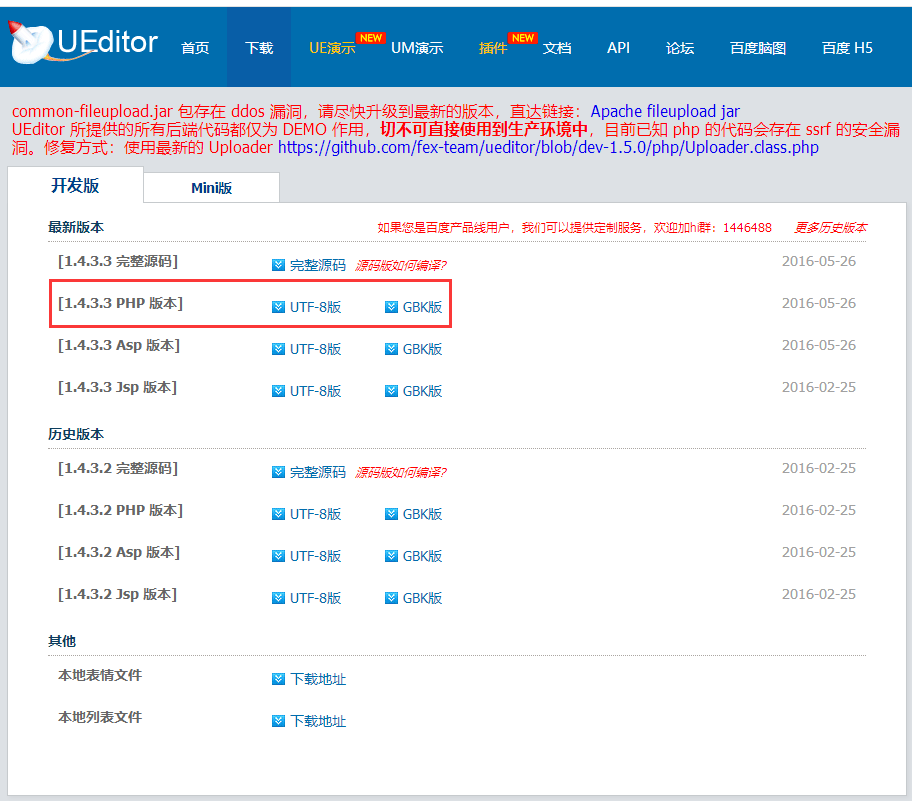Open the 插件 nav item
This screenshot has width=912, height=801.
pyautogui.click(x=493, y=48)
